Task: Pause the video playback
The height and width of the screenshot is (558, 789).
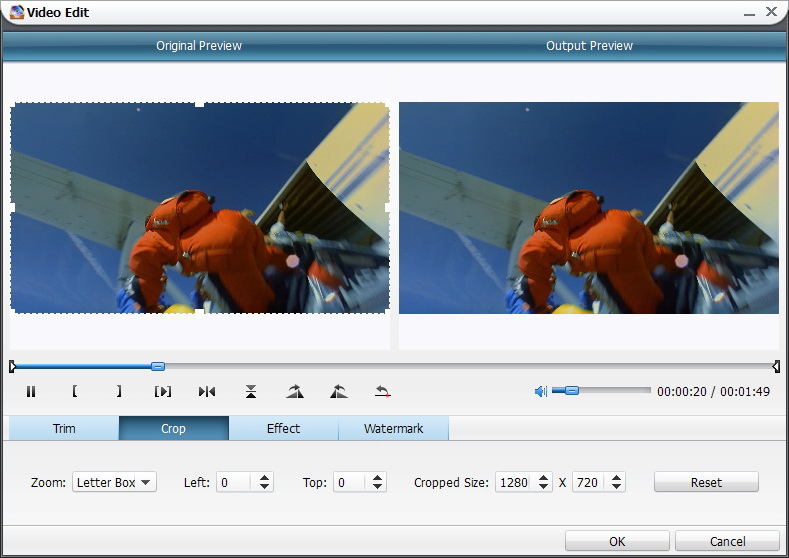Action: pos(31,391)
